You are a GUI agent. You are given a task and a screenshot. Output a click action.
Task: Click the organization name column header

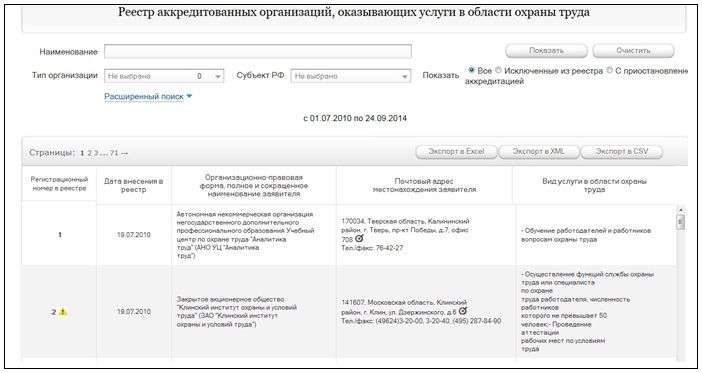(x=253, y=185)
